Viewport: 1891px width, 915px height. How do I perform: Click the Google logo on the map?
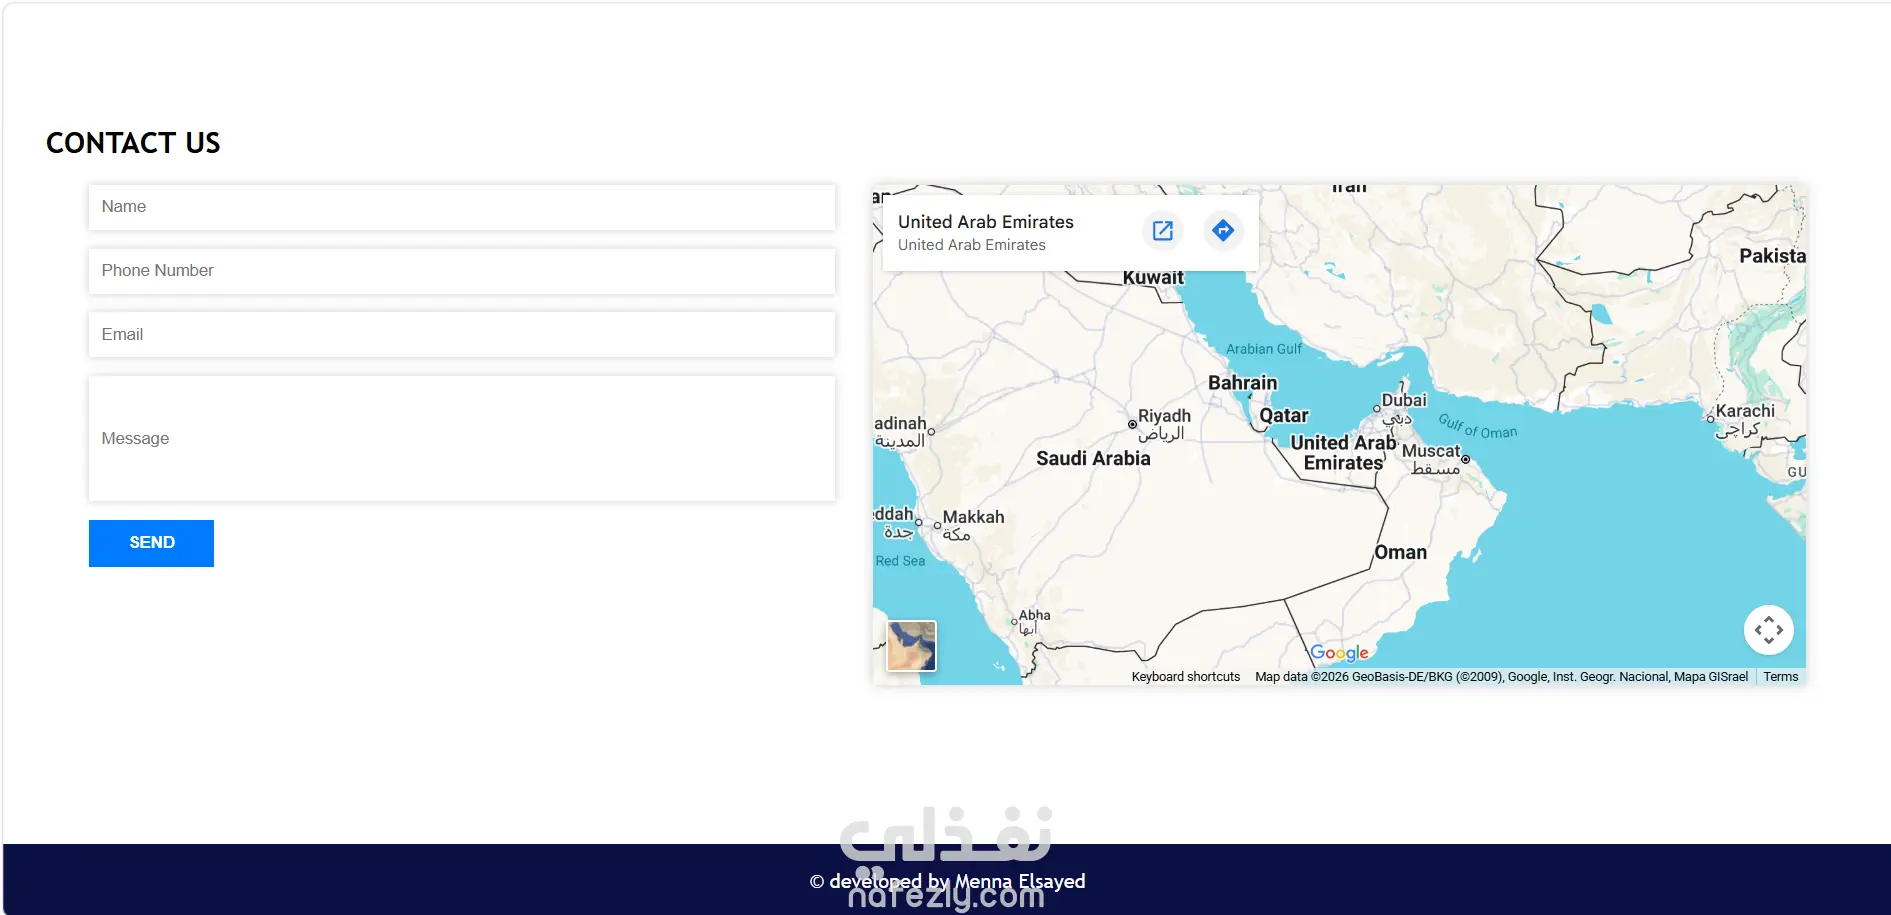1339,653
